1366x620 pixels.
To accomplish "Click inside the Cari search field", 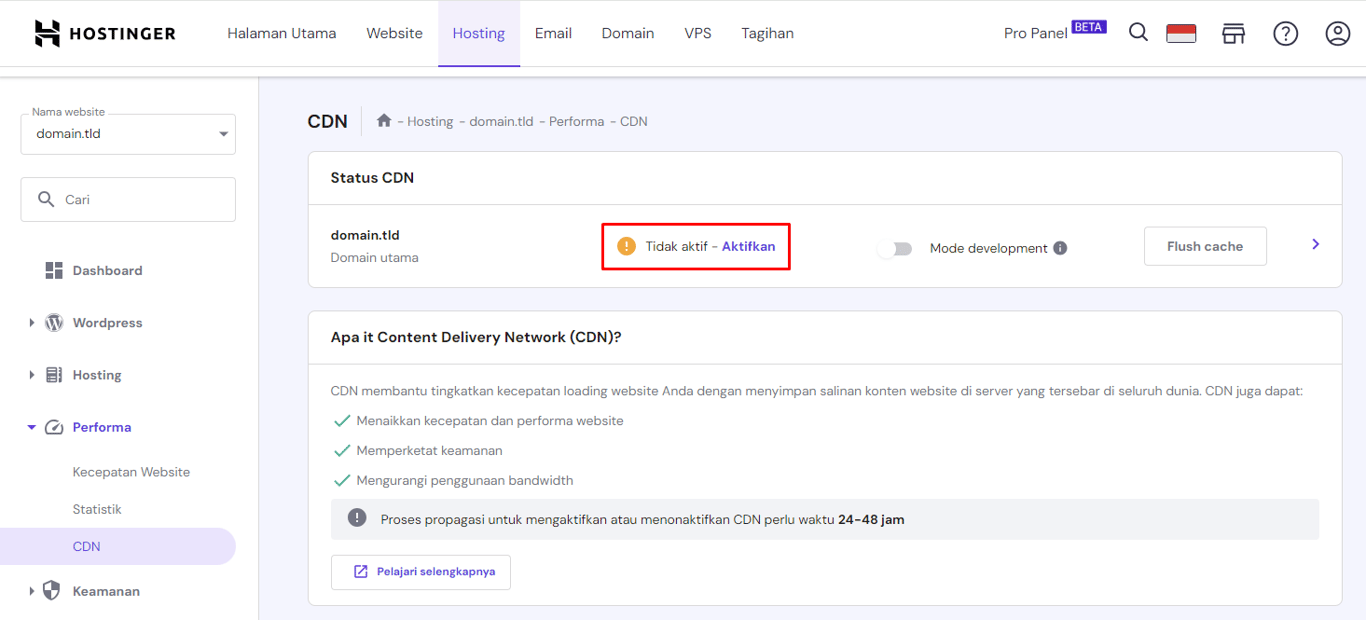I will tap(127, 199).
